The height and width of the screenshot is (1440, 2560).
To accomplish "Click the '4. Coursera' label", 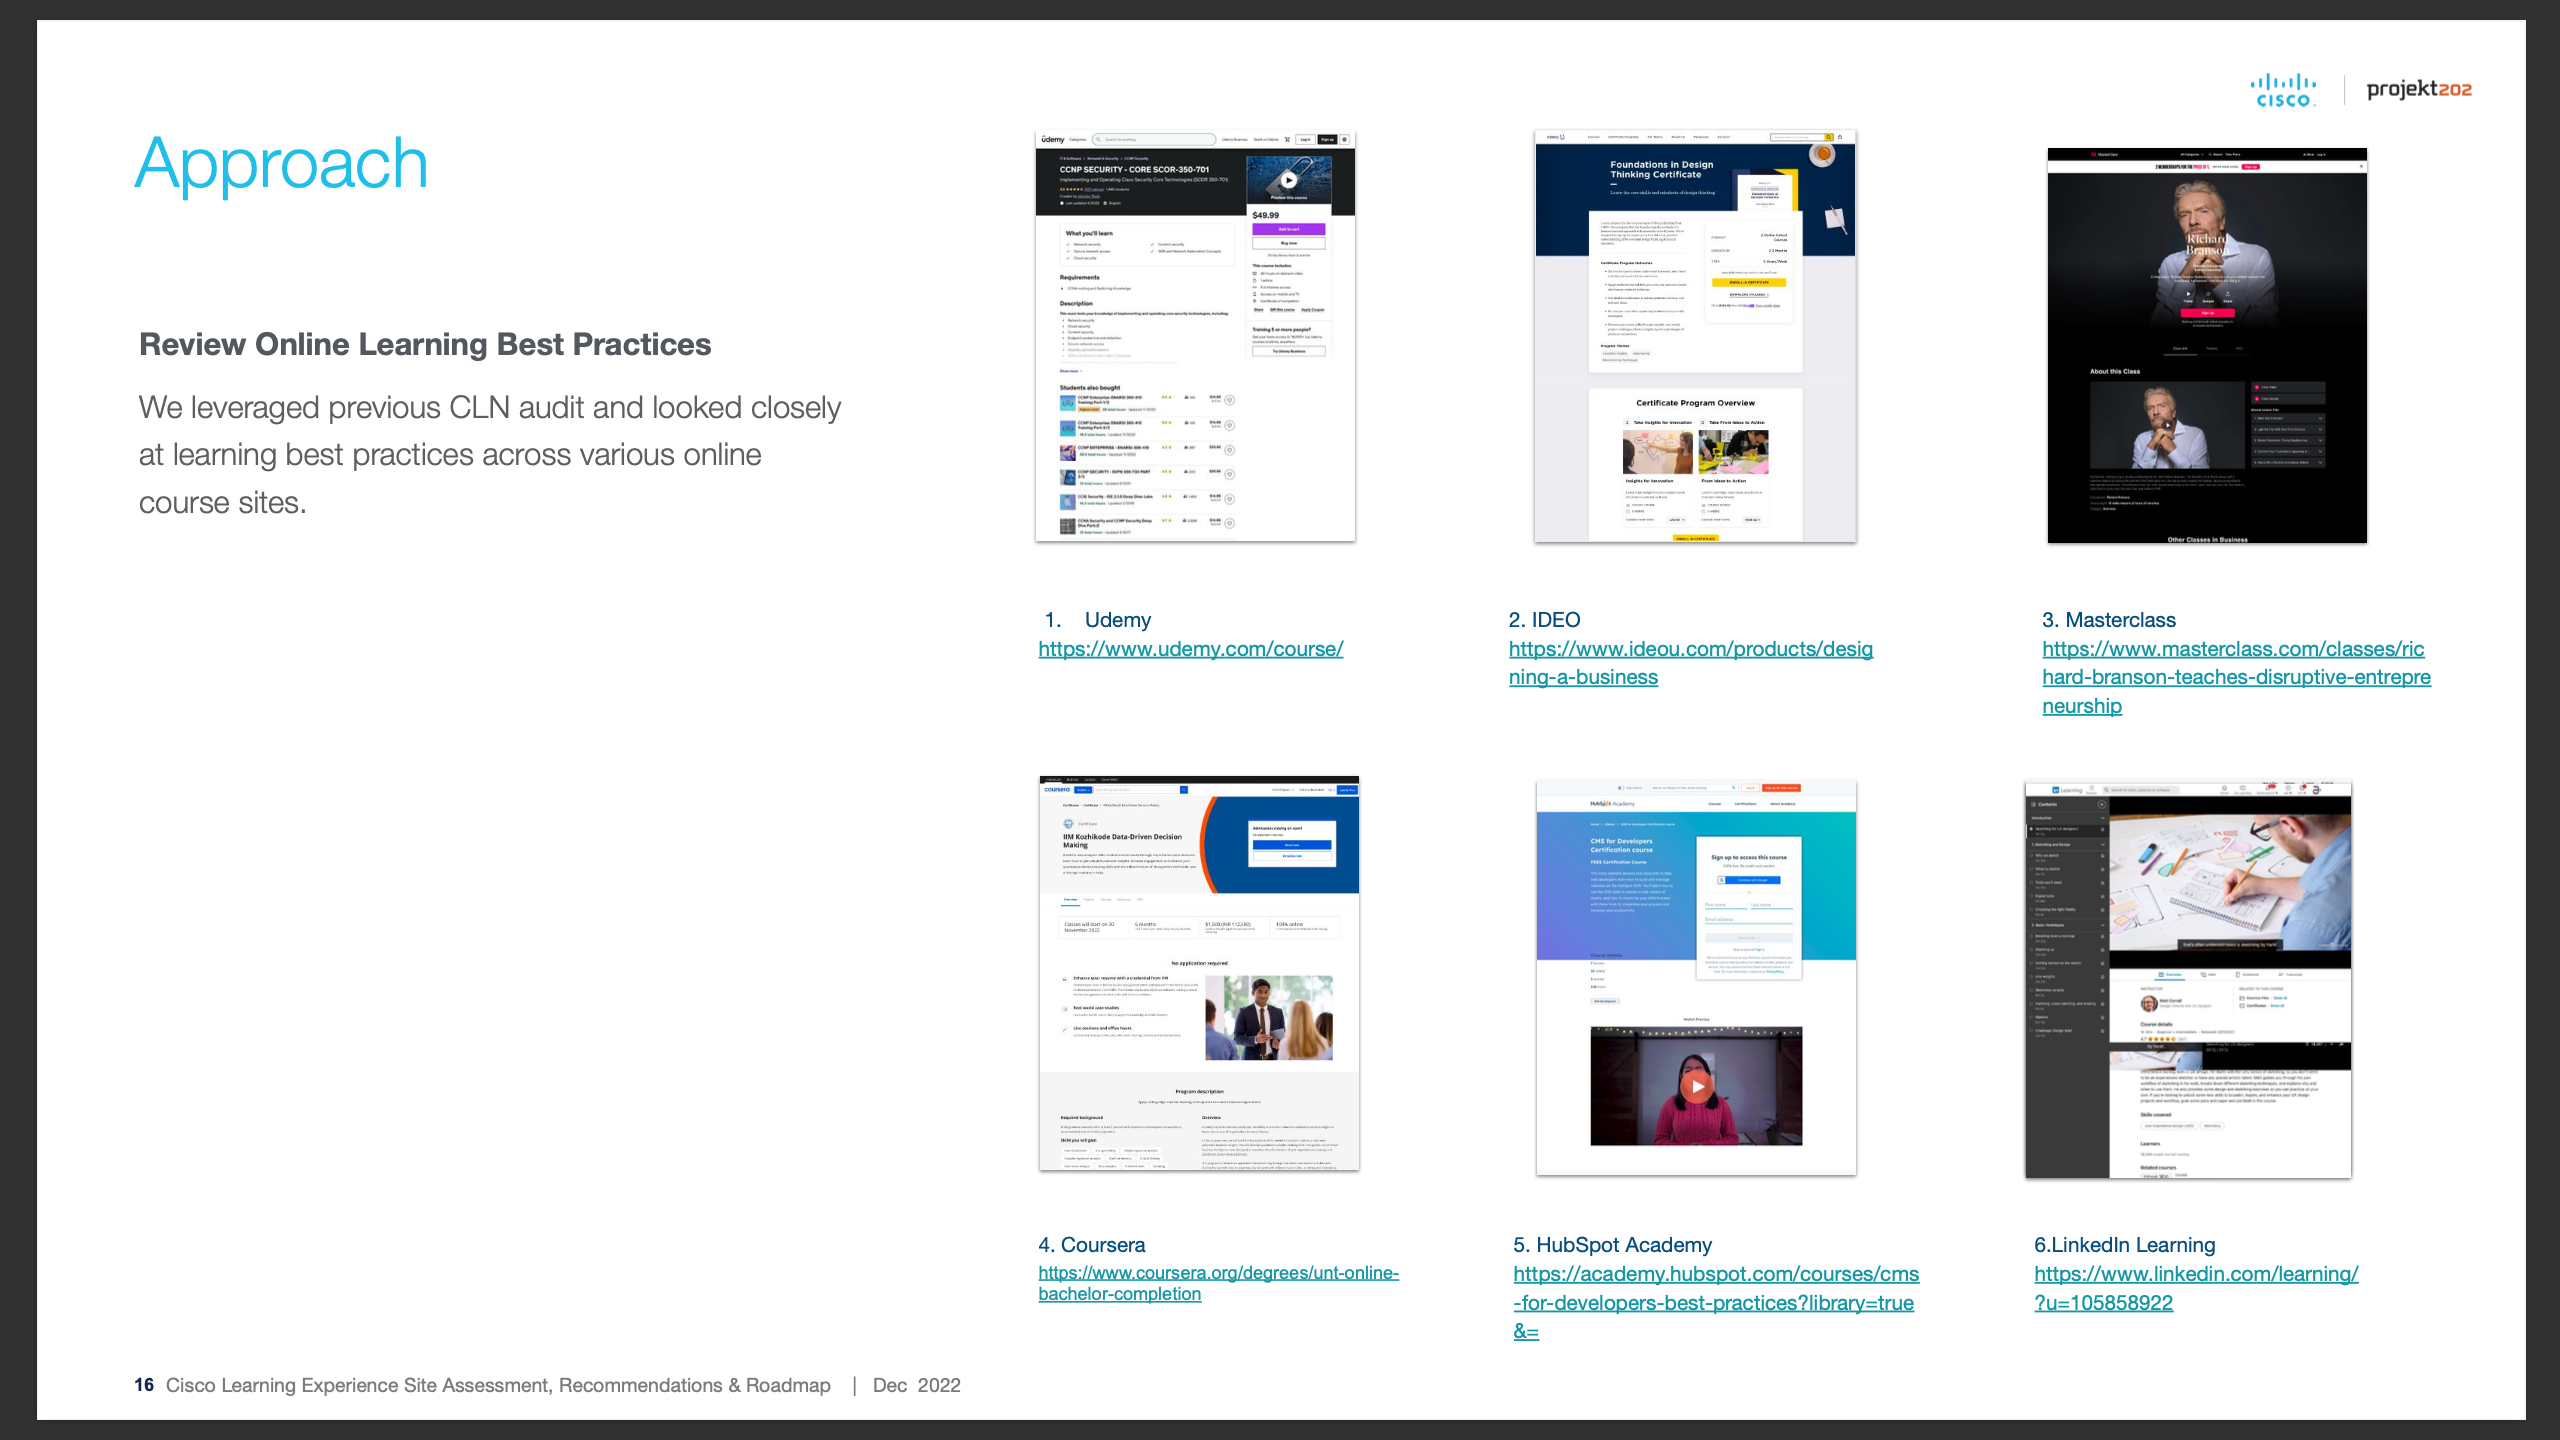I will click(1091, 1245).
